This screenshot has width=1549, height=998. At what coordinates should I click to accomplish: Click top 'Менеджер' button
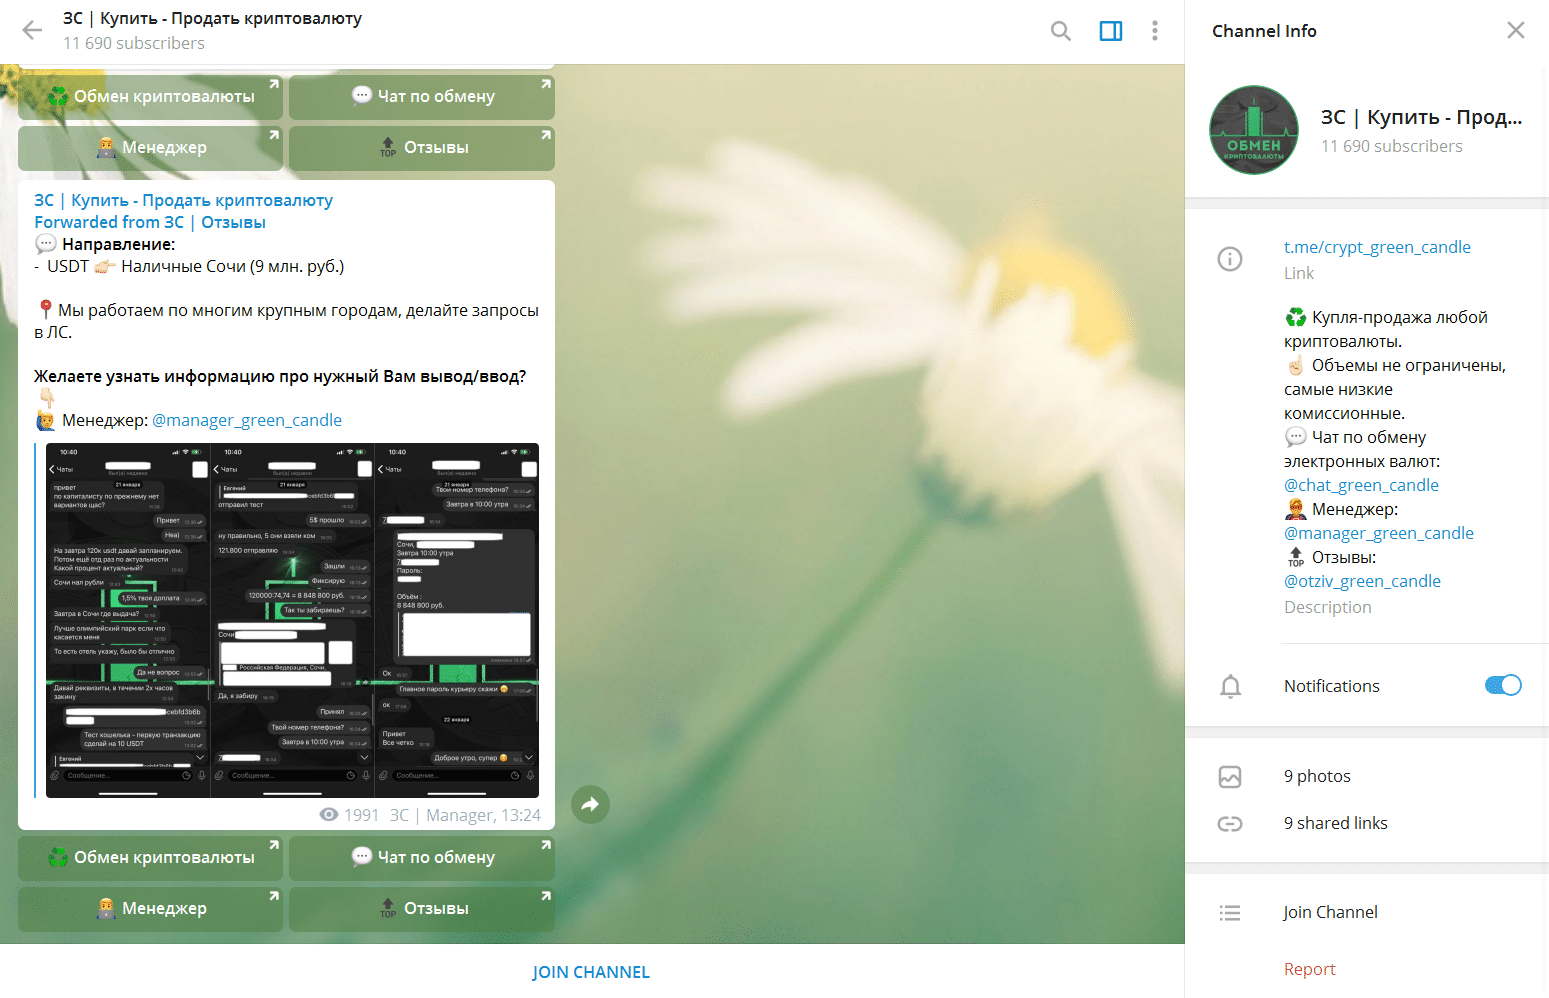click(151, 148)
